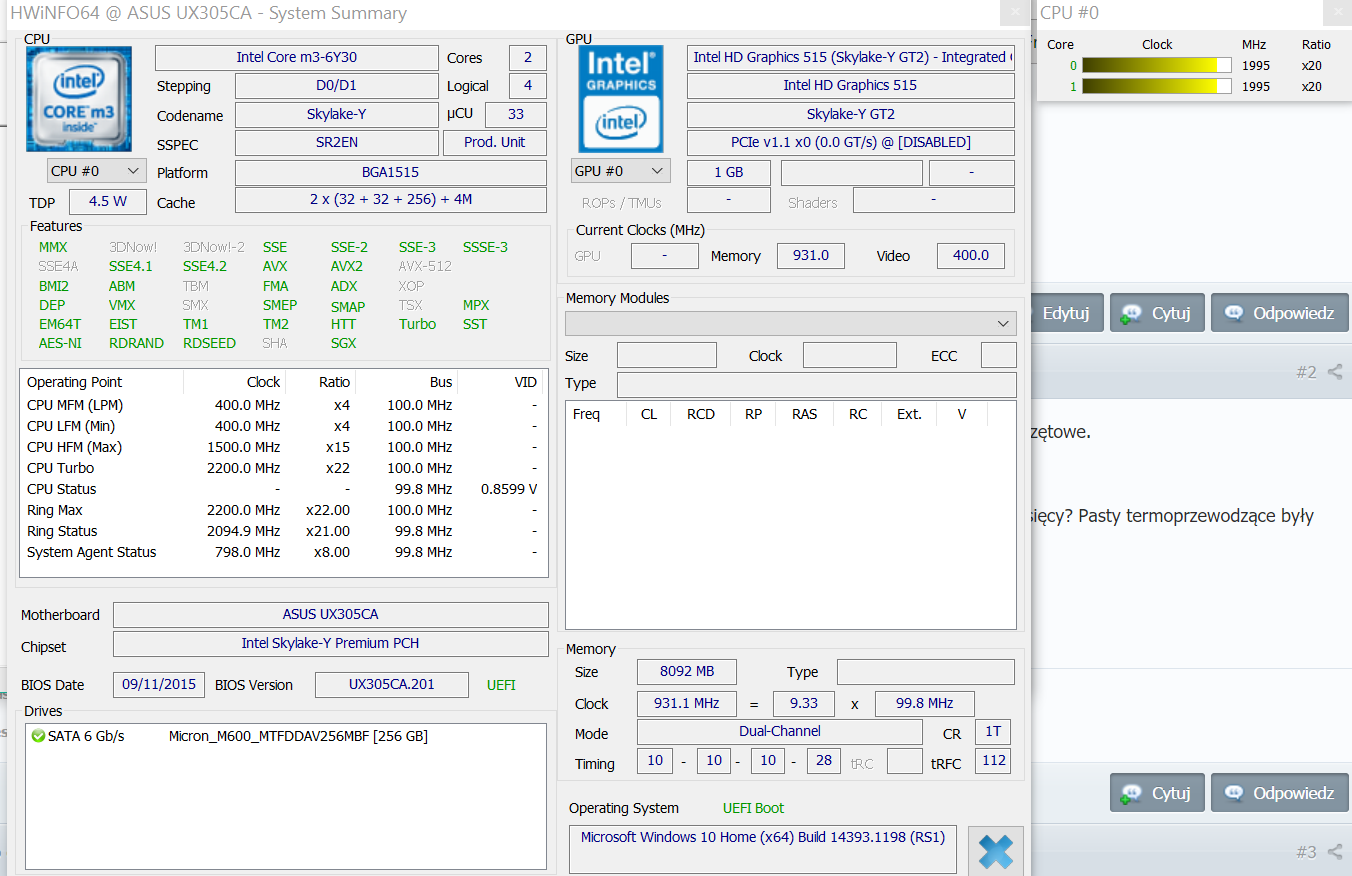Image resolution: width=1352 pixels, height=876 pixels.
Task: Click the Intel HD Graphics 515 GPU name field
Action: pos(851,85)
